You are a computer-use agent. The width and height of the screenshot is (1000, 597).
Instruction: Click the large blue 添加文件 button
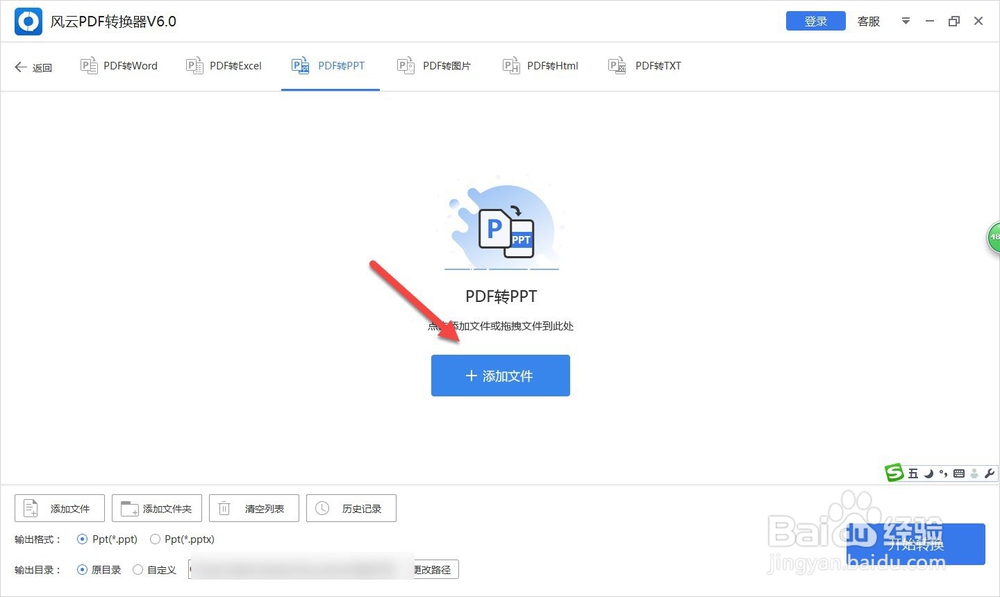pos(501,376)
